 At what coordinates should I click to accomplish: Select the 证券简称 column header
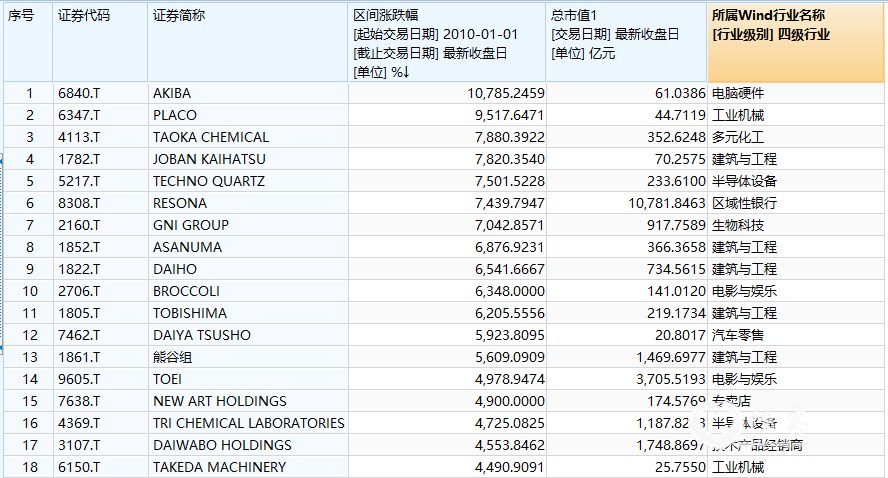tap(247, 43)
